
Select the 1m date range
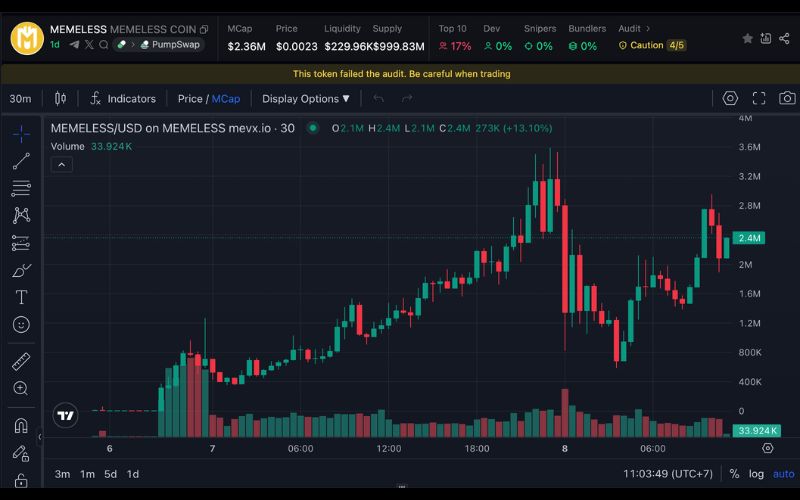[x=87, y=474]
